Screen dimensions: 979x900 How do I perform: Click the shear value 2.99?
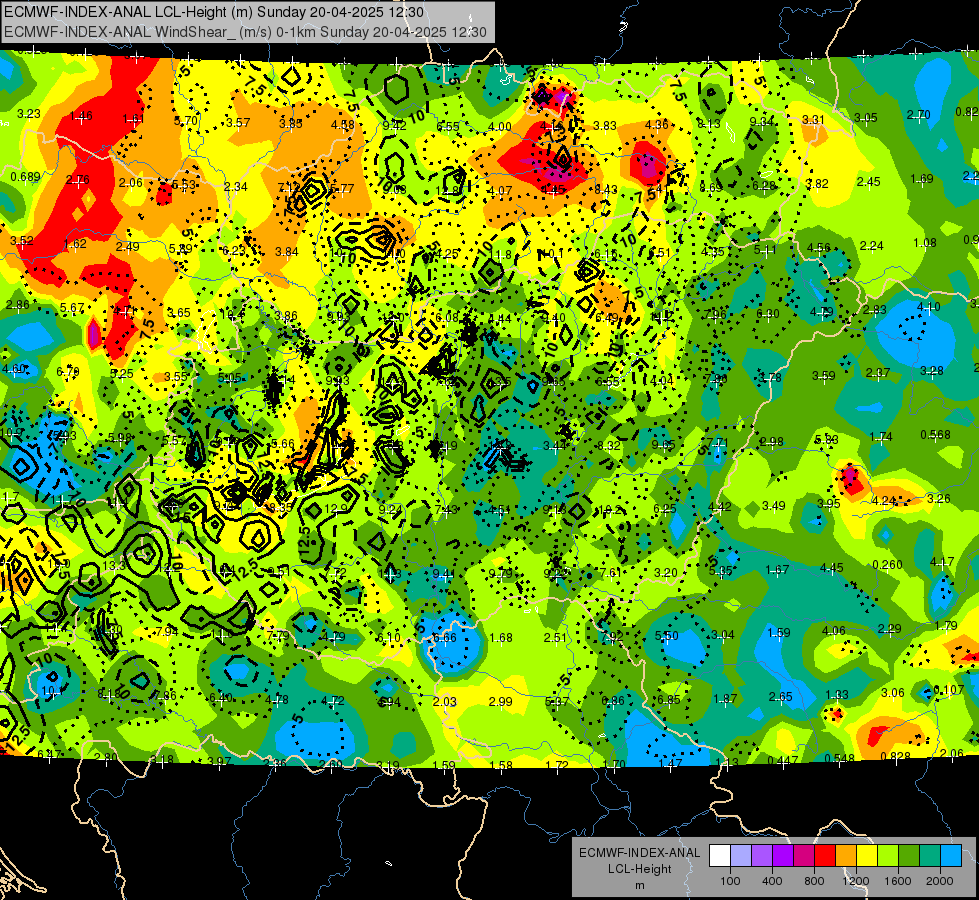pos(501,702)
